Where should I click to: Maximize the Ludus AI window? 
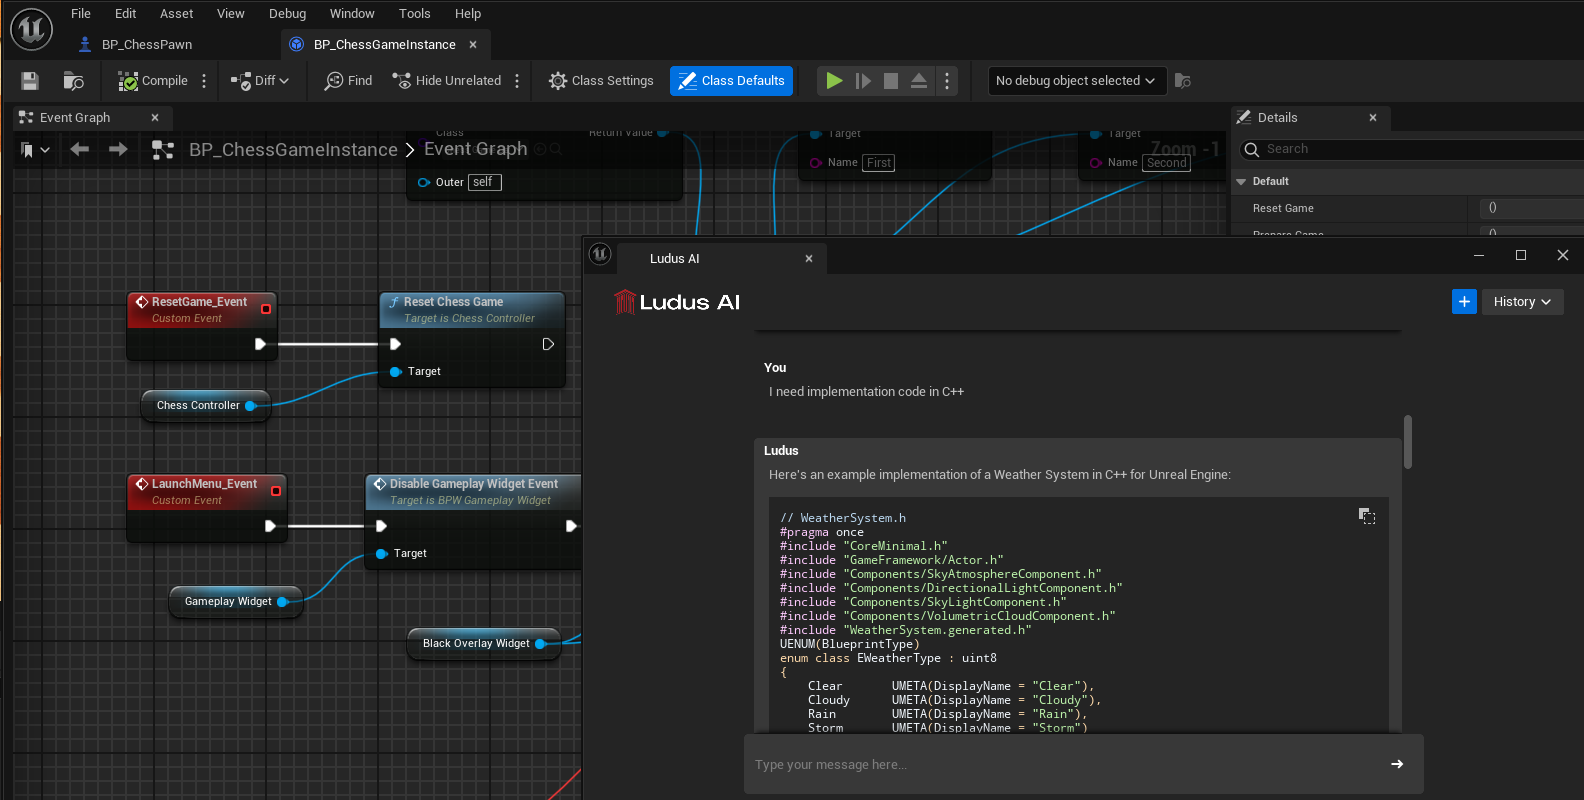1521,256
